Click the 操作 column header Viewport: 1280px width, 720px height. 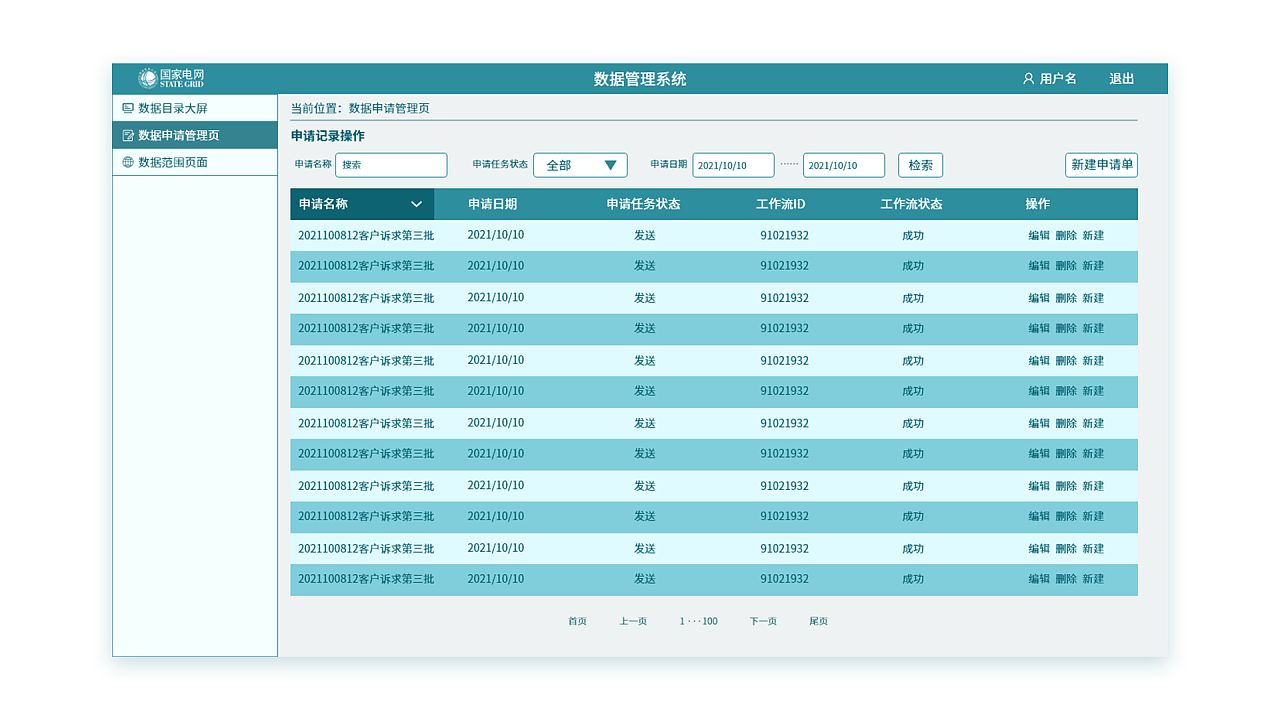(1038, 204)
